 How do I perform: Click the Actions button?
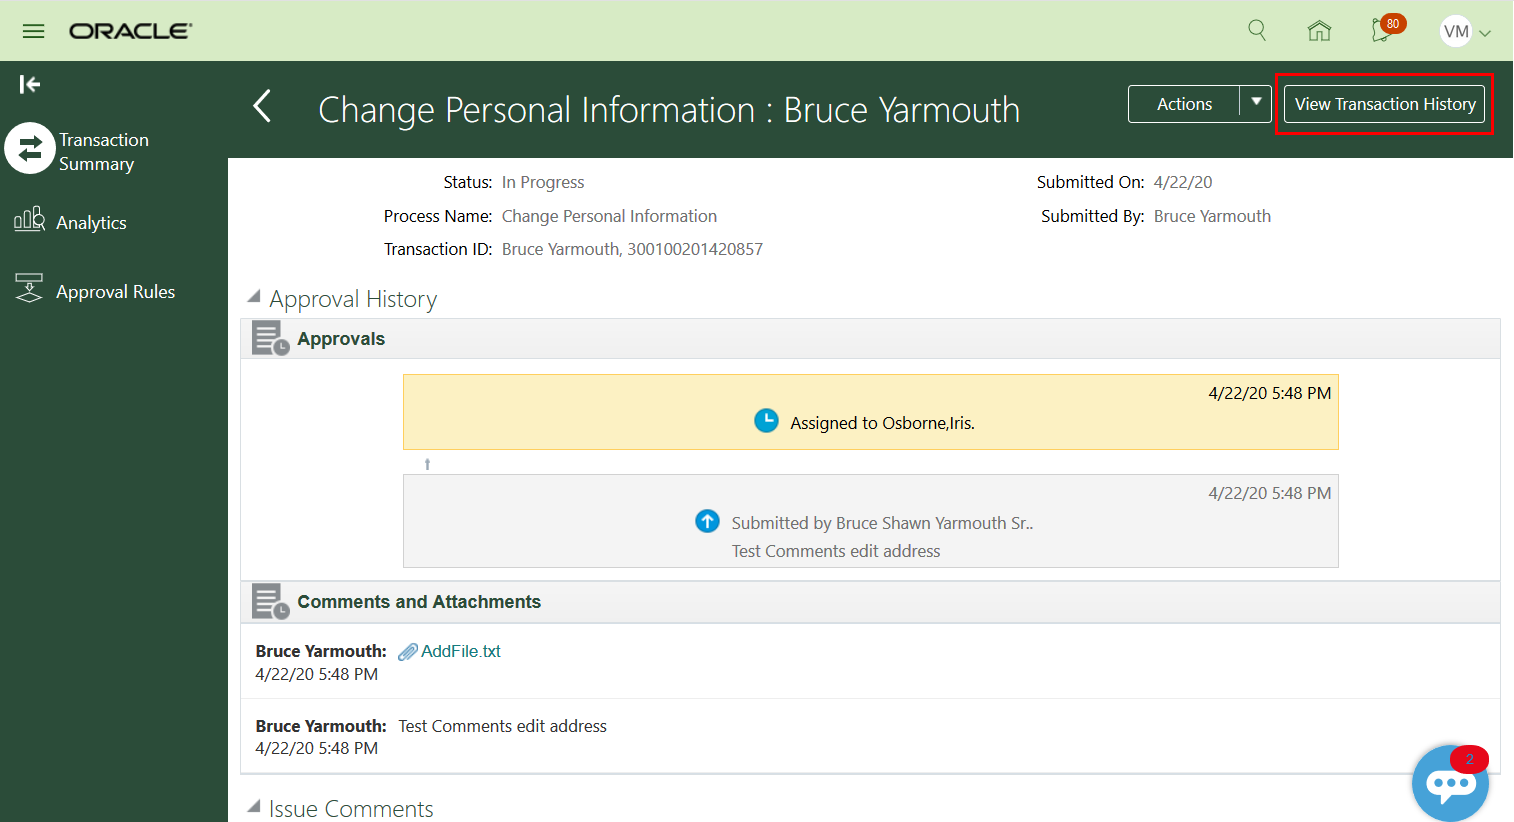[1184, 104]
